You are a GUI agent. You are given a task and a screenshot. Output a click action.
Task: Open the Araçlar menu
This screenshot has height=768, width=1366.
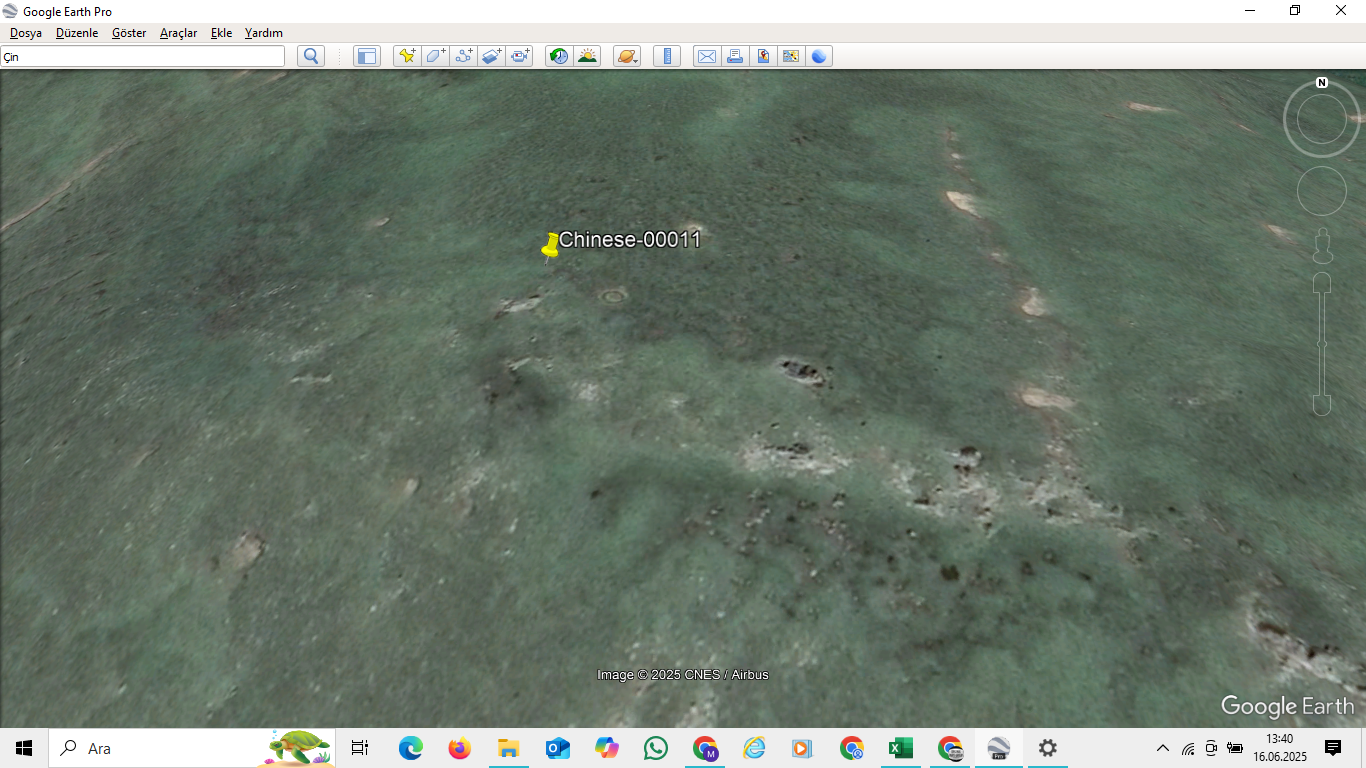coord(179,33)
